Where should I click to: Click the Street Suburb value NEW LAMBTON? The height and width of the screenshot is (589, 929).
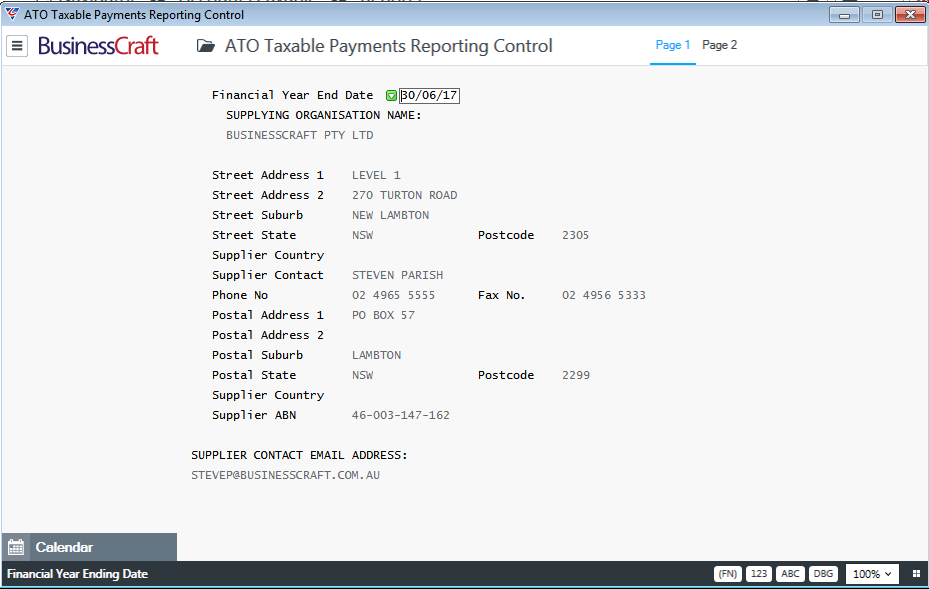(390, 215)
